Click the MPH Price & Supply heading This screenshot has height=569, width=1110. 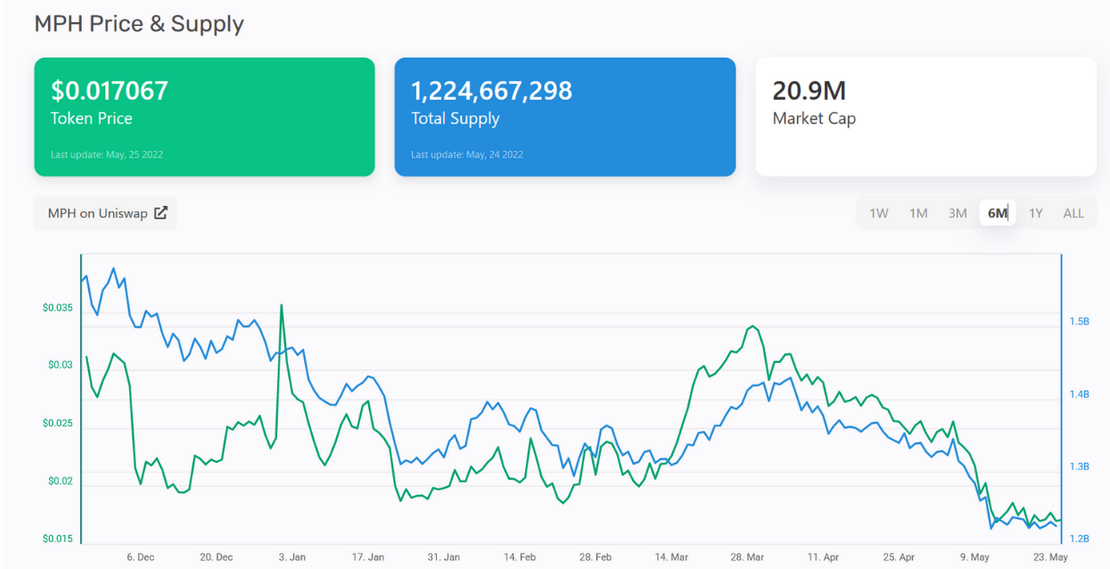139,23
